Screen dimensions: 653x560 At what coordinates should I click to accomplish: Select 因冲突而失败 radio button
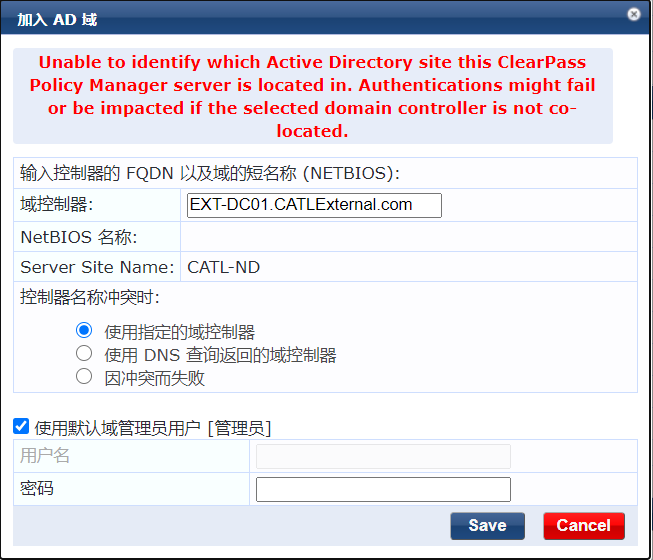pyautogui.click(x=85, y=377)
